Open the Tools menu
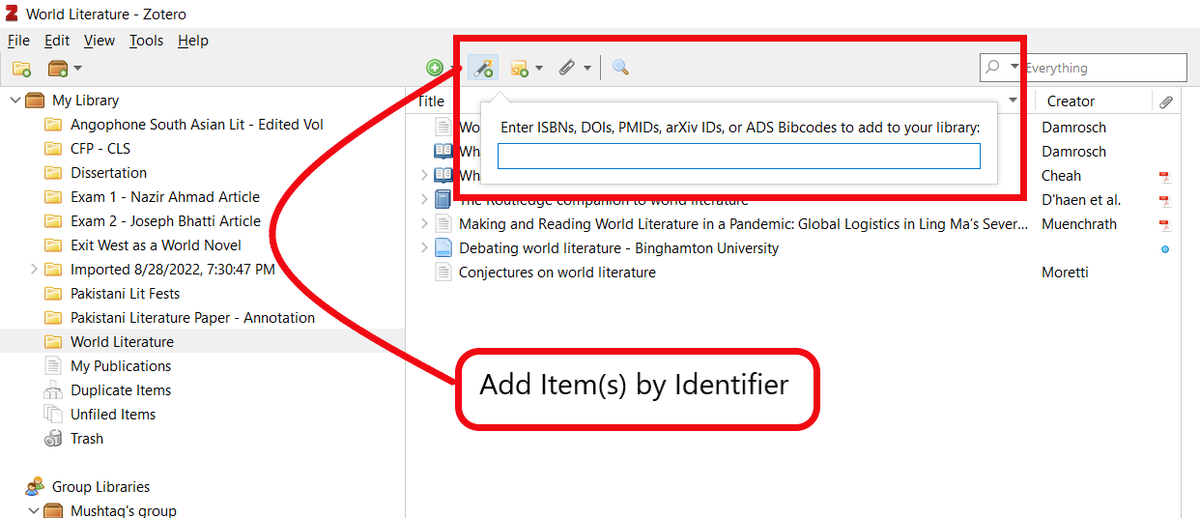Screen dimensions: 1200x518 click(x=146, y=40)
